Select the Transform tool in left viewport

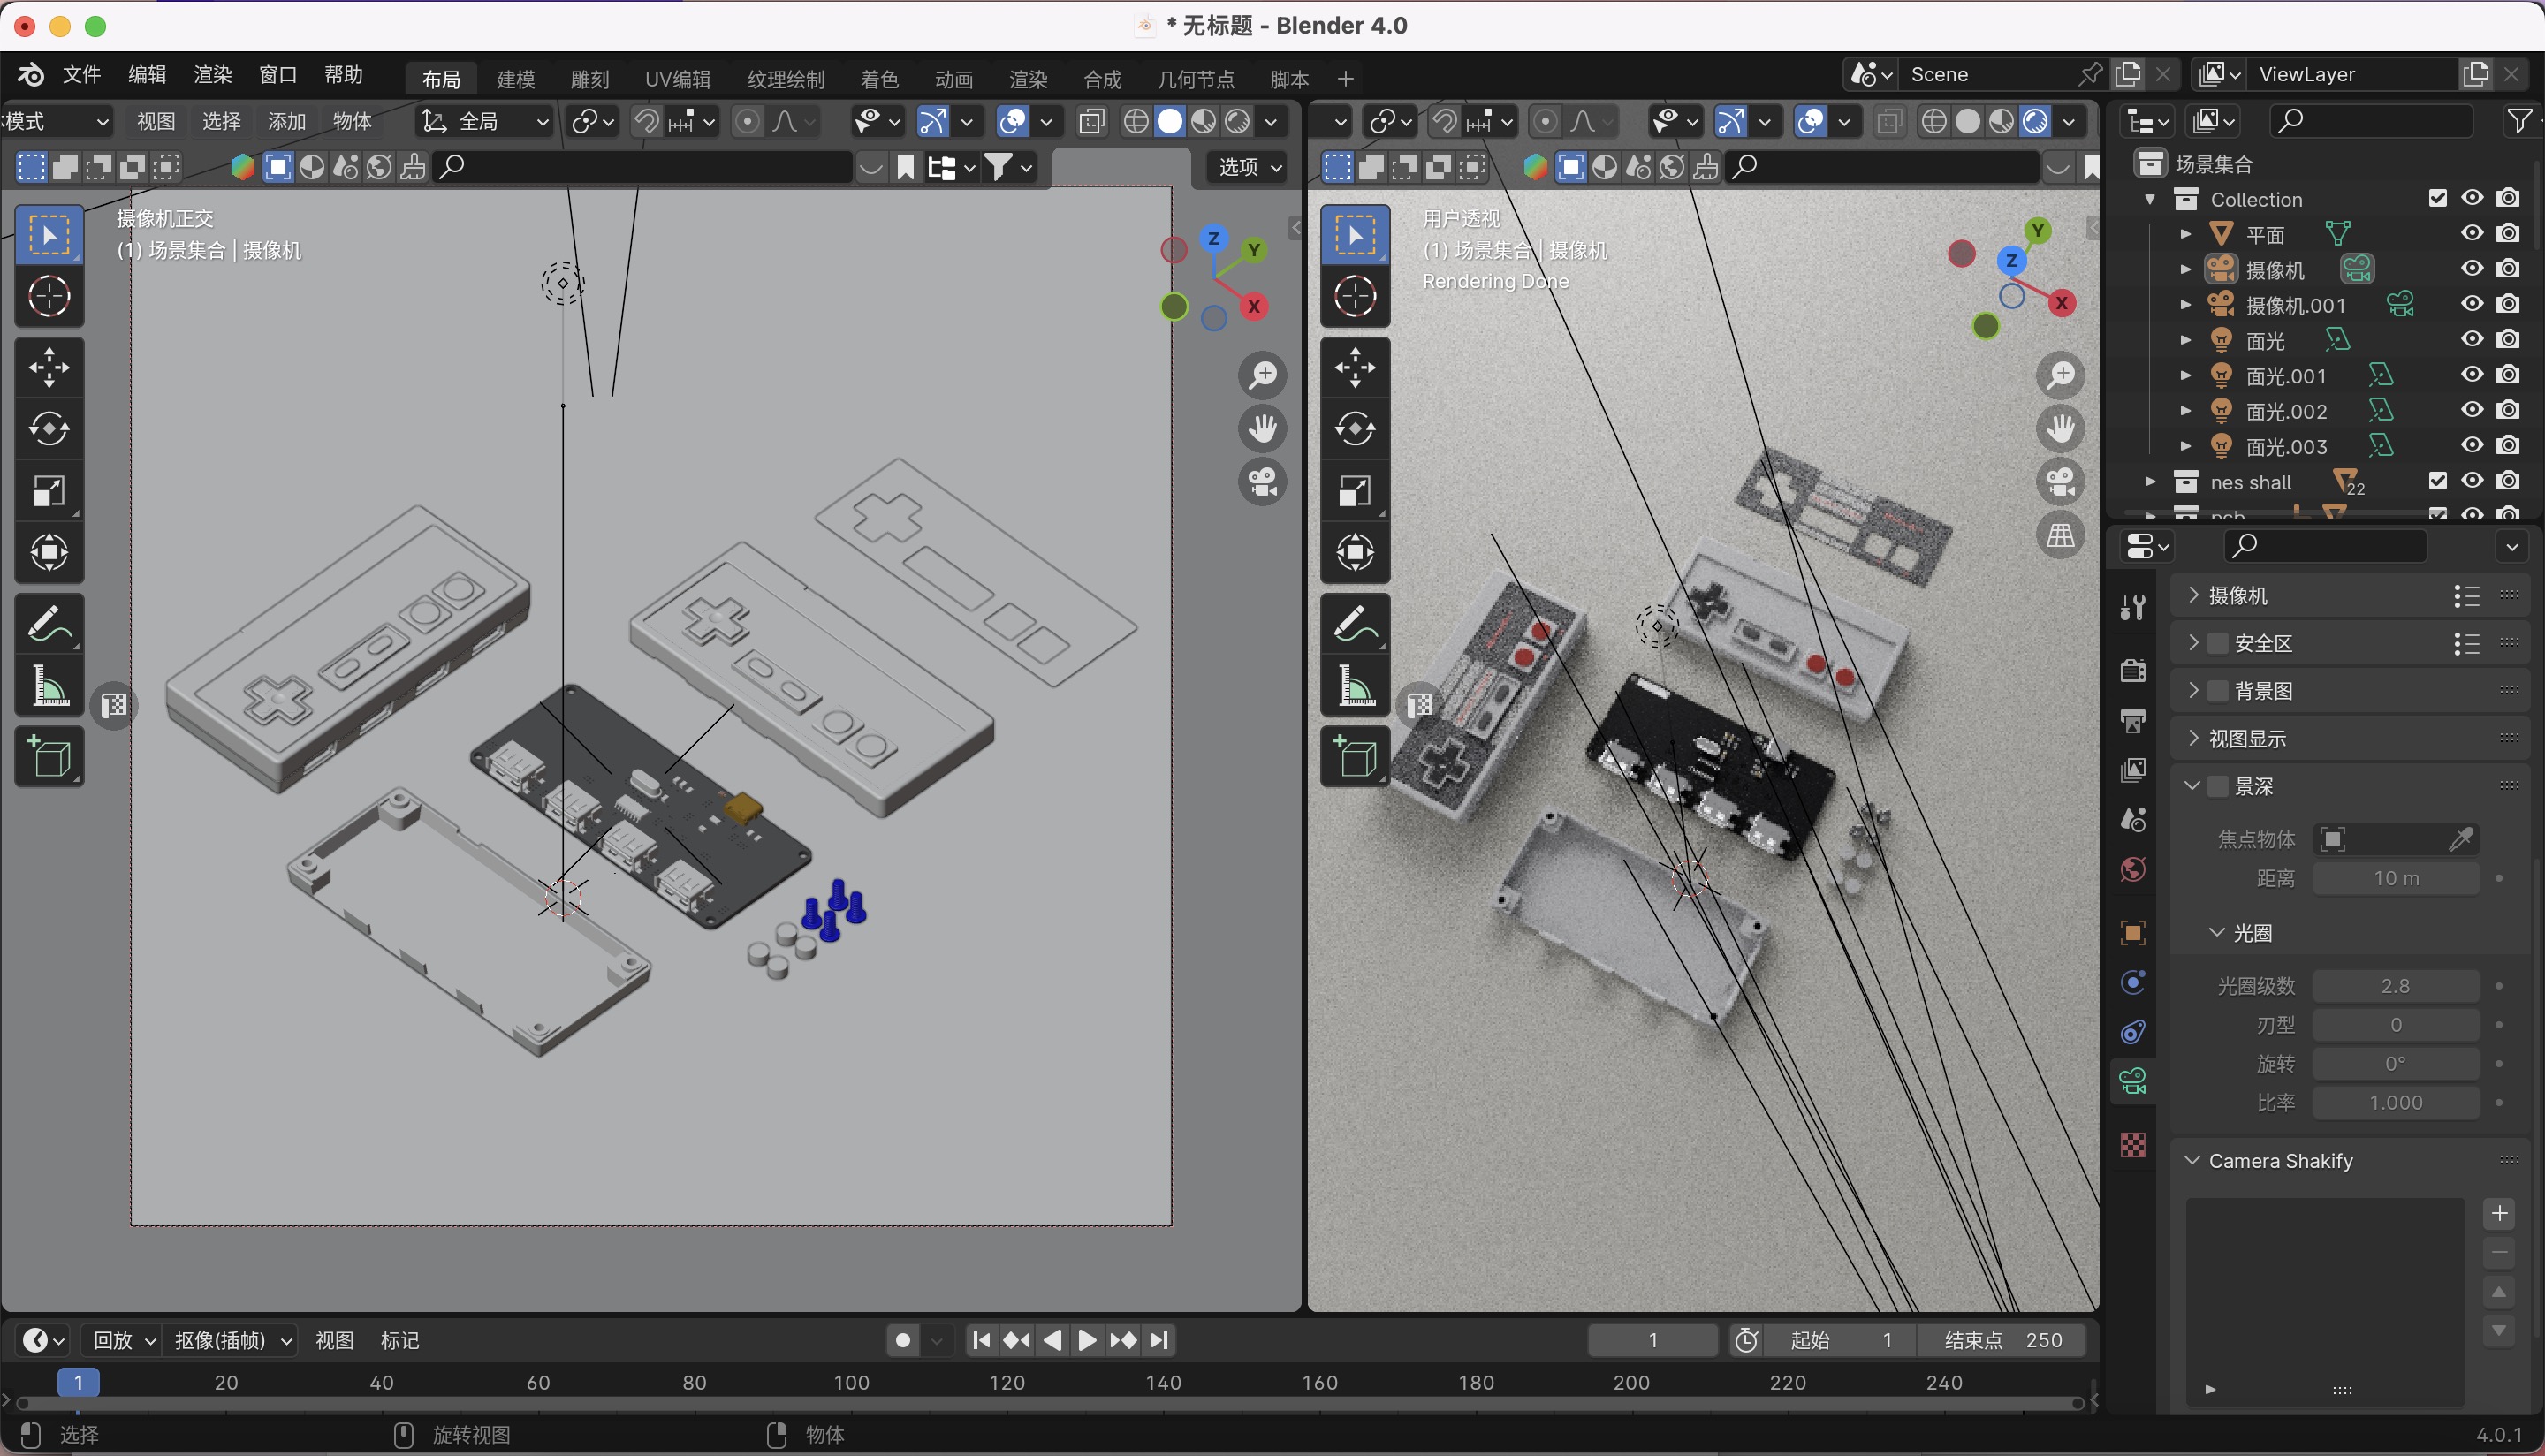pos(49,553)
